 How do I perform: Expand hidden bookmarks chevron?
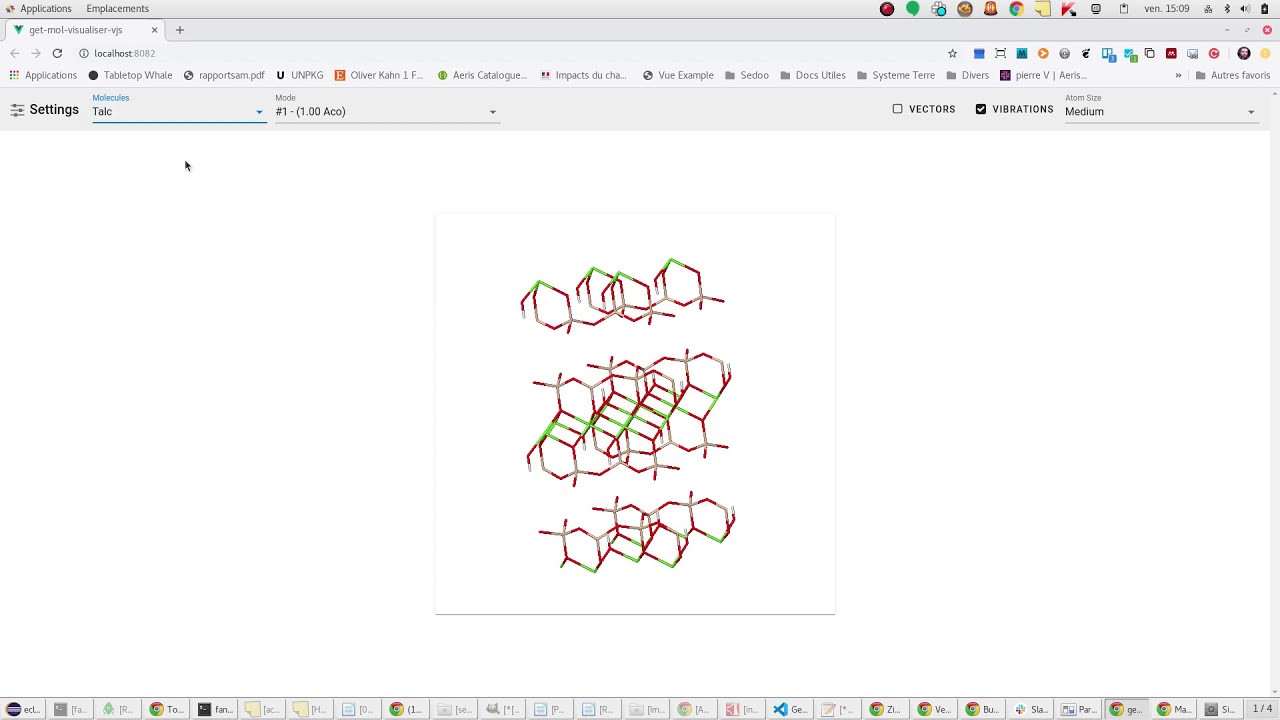[1178, 75]
